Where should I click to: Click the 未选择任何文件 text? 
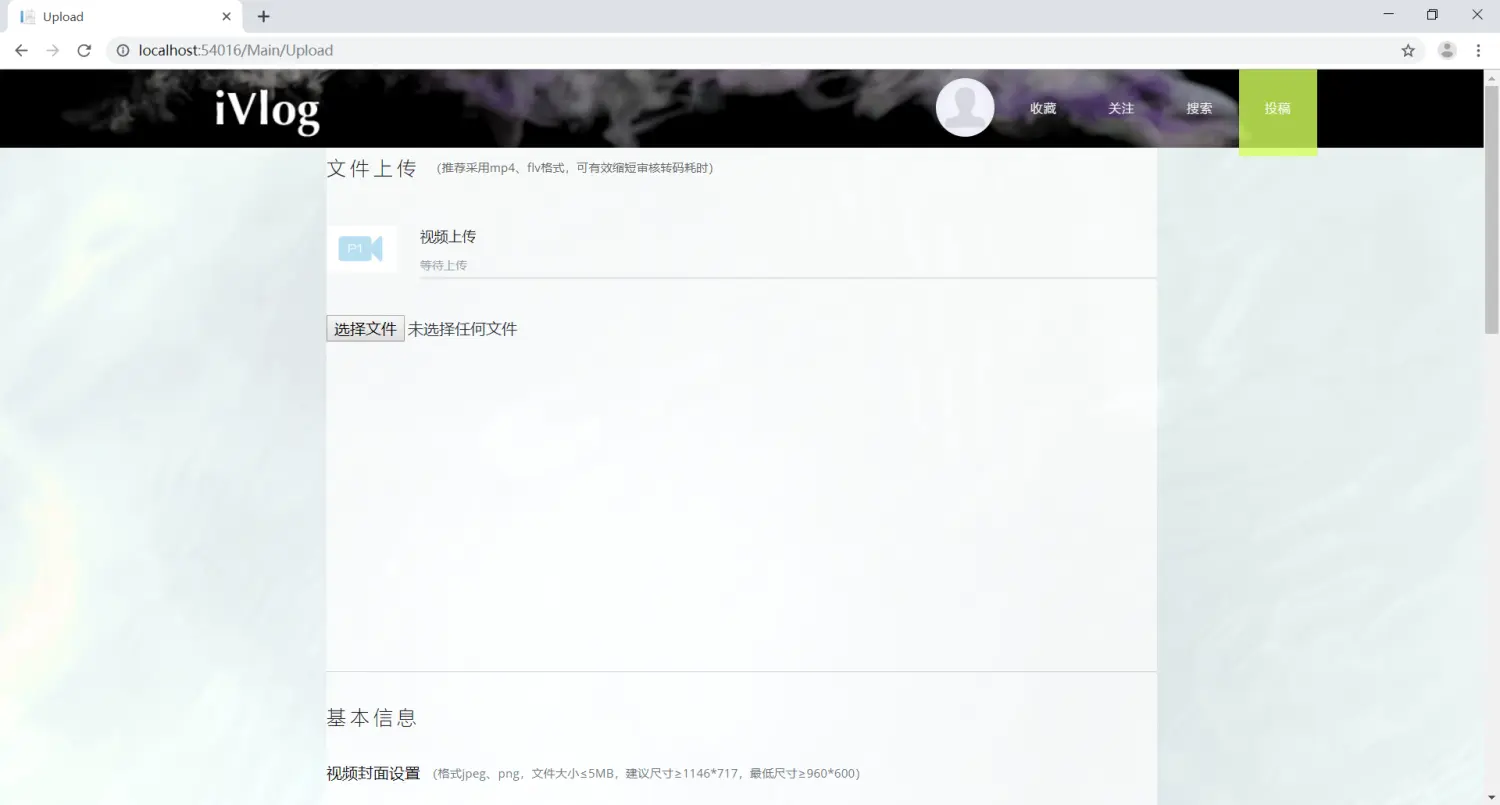click(x=462, y=329)
